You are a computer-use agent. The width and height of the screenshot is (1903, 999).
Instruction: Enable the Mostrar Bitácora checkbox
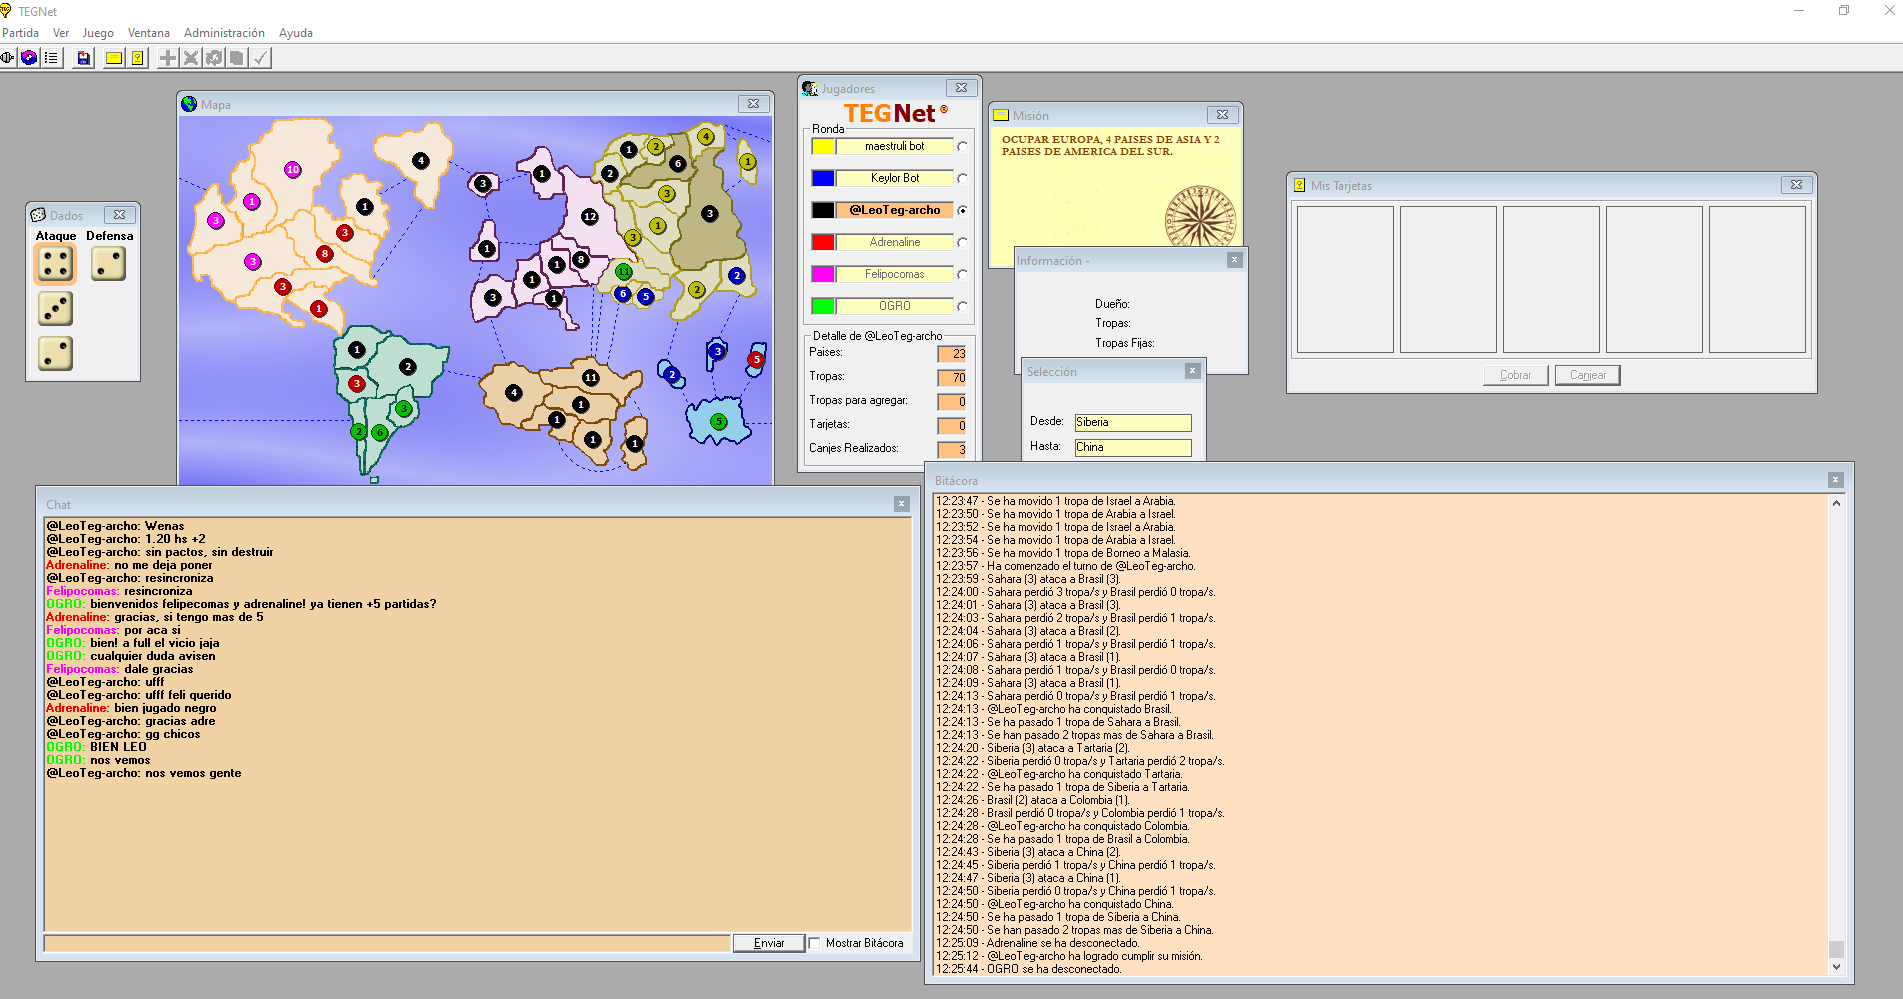pyautogui.click(x=815, y=943)
